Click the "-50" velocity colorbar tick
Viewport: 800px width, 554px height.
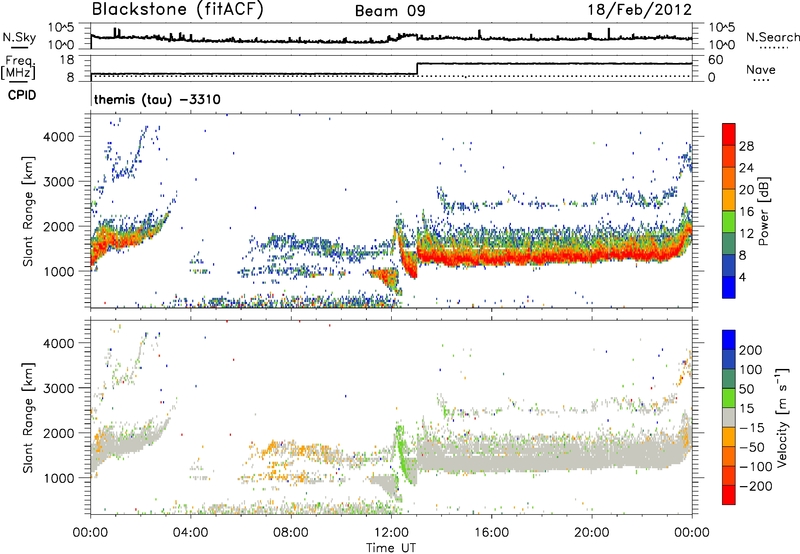click(x=751, y=448)
